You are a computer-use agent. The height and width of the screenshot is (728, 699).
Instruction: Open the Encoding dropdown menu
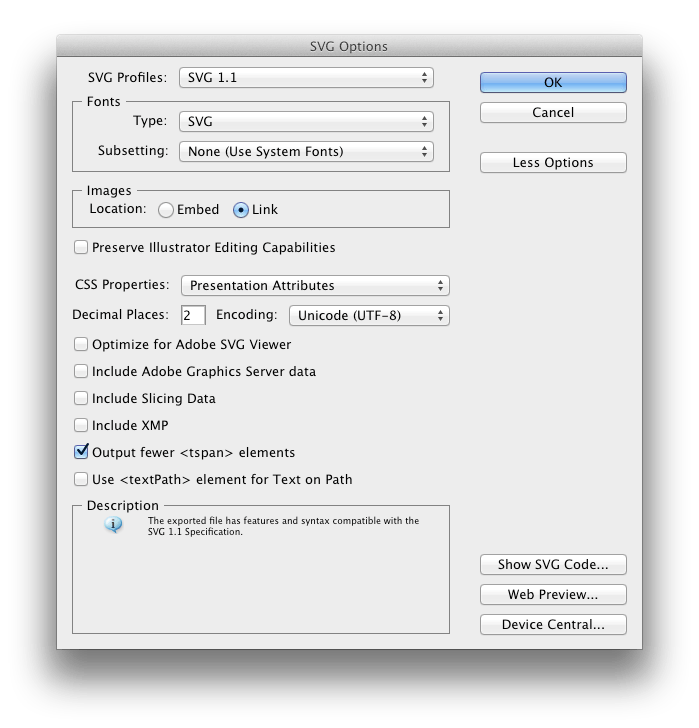click(x=369, y=315)
